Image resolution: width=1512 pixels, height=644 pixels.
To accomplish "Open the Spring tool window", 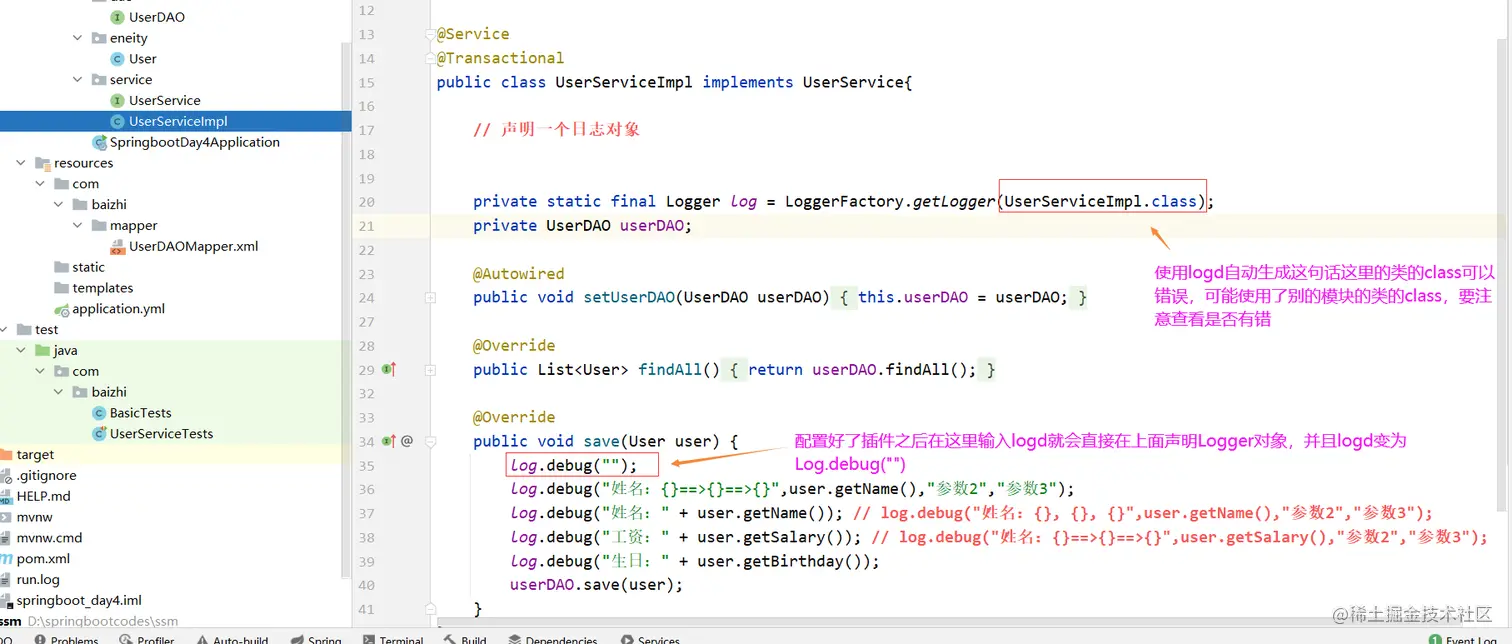I will point(316,639).
